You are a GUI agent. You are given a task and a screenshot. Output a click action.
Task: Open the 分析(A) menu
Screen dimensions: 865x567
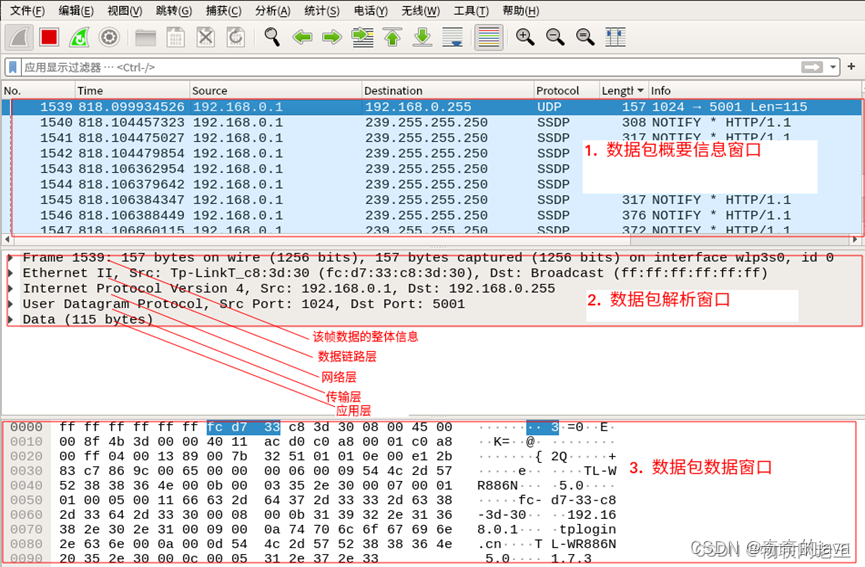tap(273, 10)
